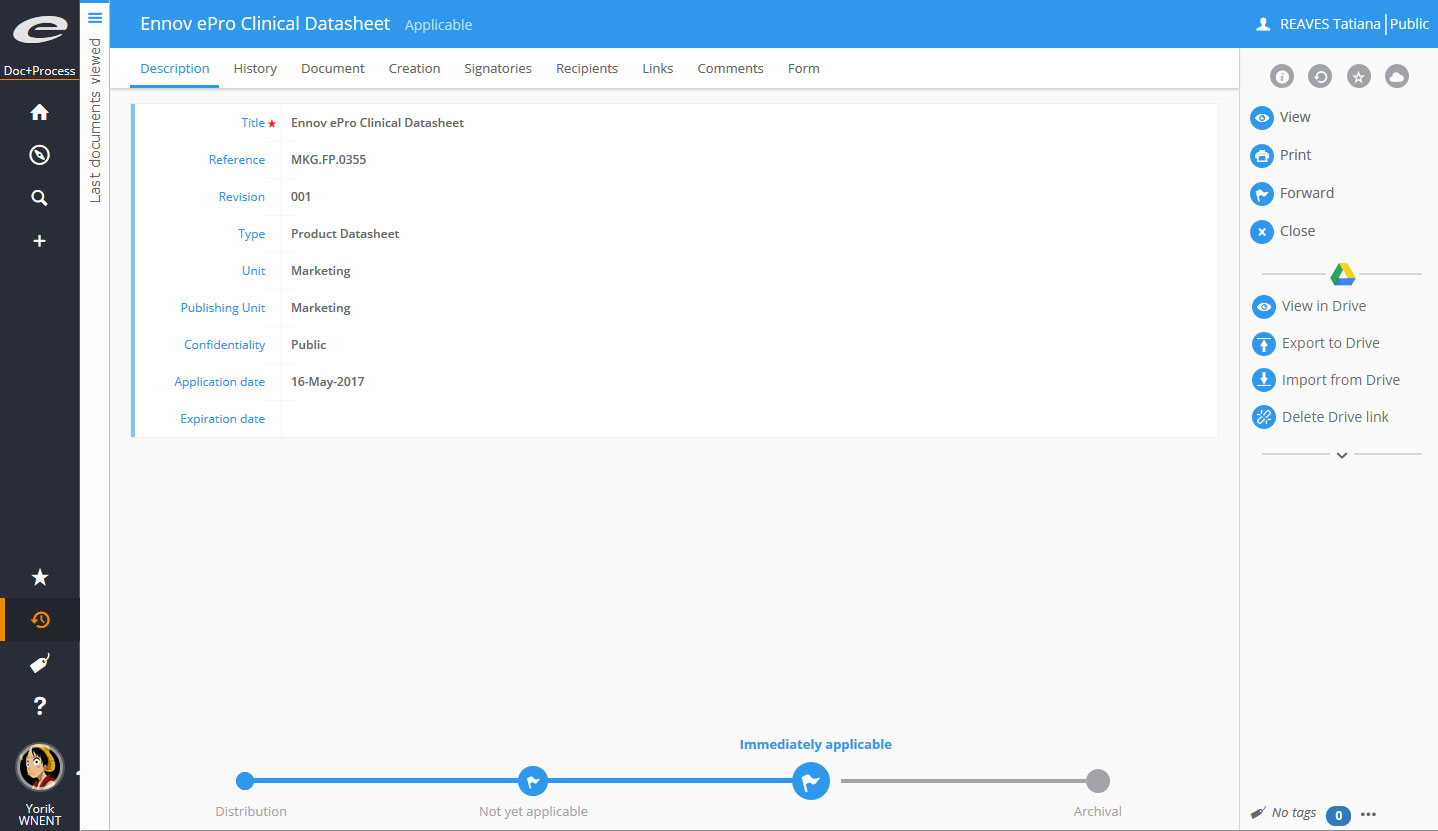The height and width of the screenshot is (831, 1438).
Task: Click the cloud circle icon
Action: [x=1397, y=76]
